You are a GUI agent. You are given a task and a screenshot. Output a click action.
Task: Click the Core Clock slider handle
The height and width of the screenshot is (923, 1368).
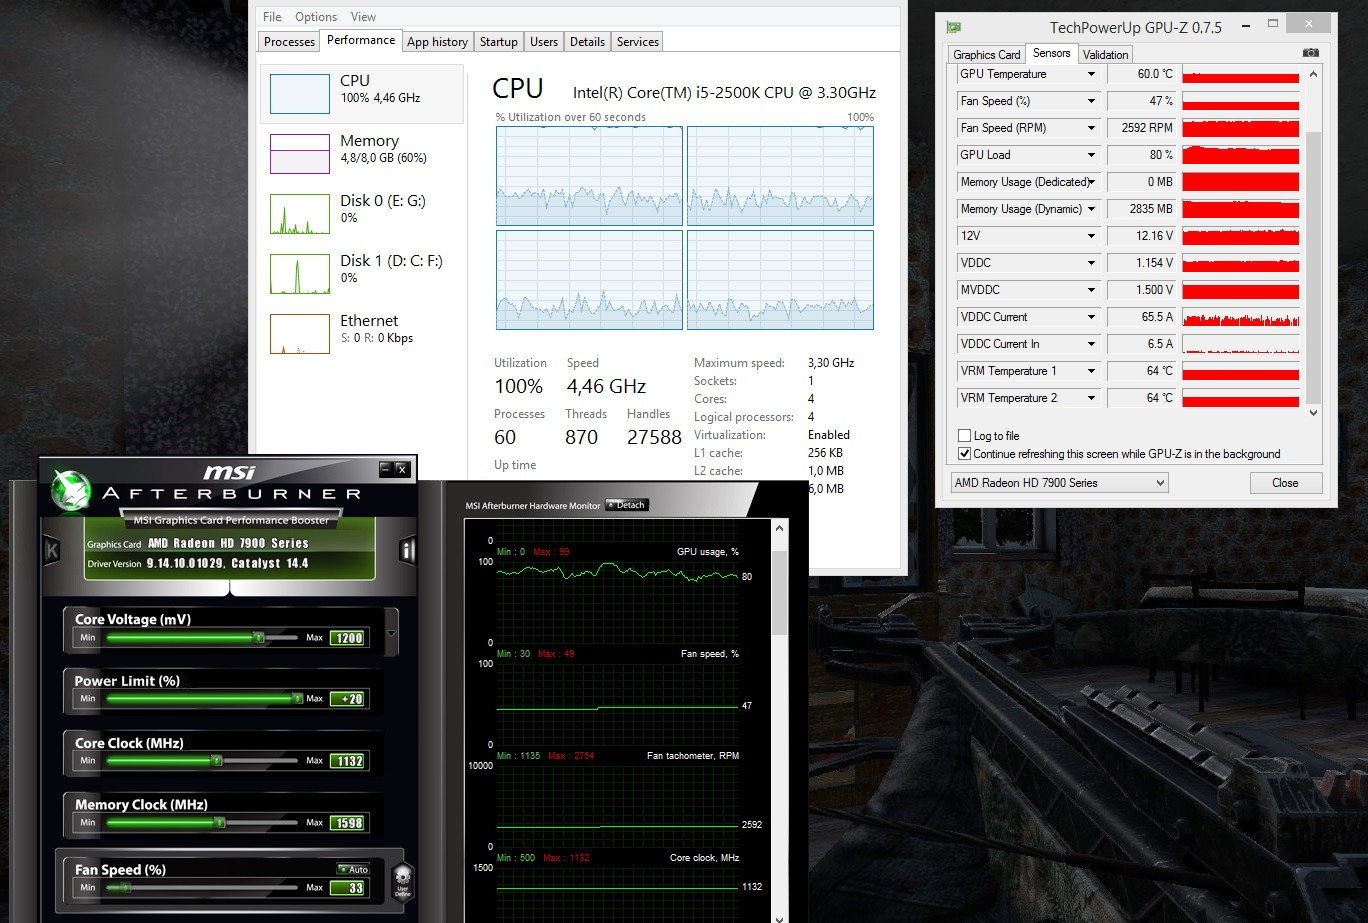coord(217,760)
